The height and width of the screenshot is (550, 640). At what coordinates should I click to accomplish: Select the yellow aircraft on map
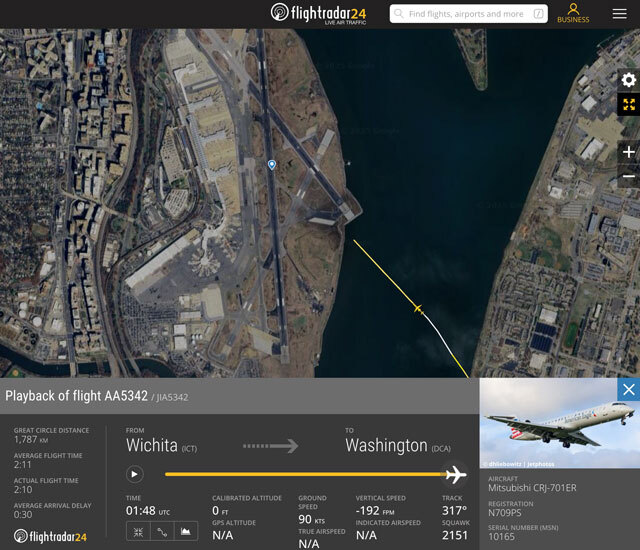click(418, 308)
